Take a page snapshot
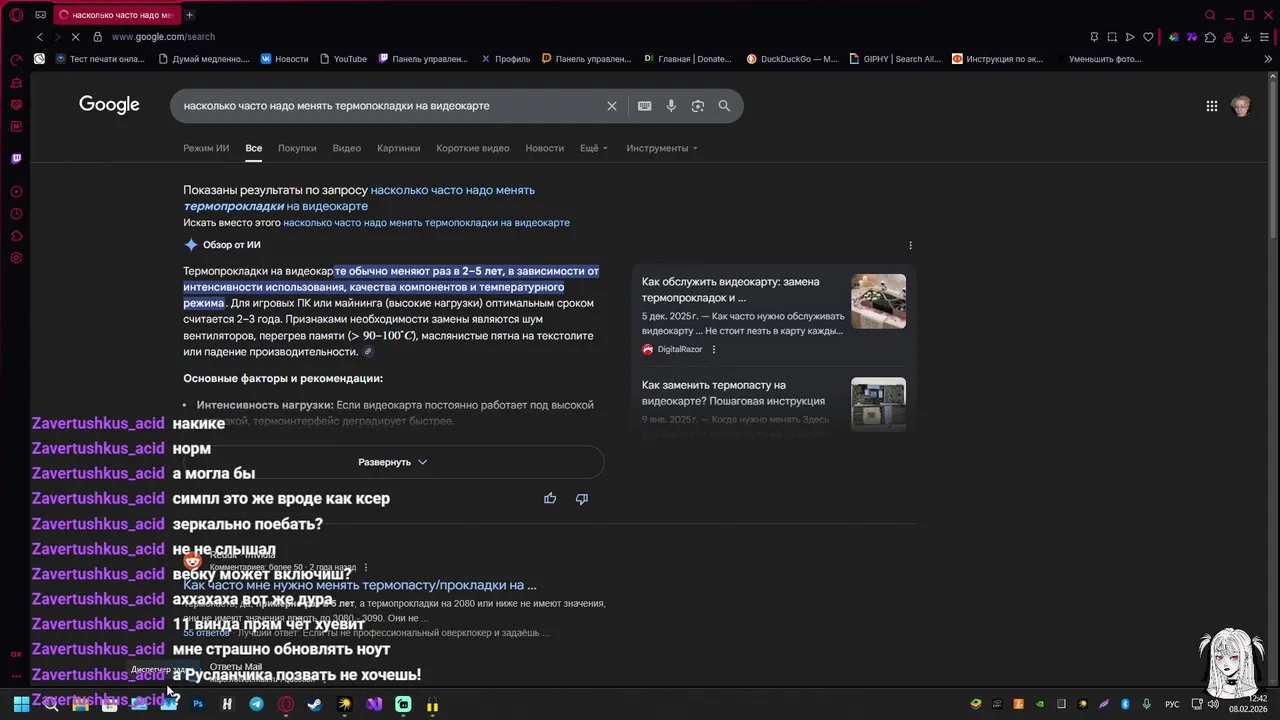Viewport: 1280px width, 720px height. (1112, 37)
